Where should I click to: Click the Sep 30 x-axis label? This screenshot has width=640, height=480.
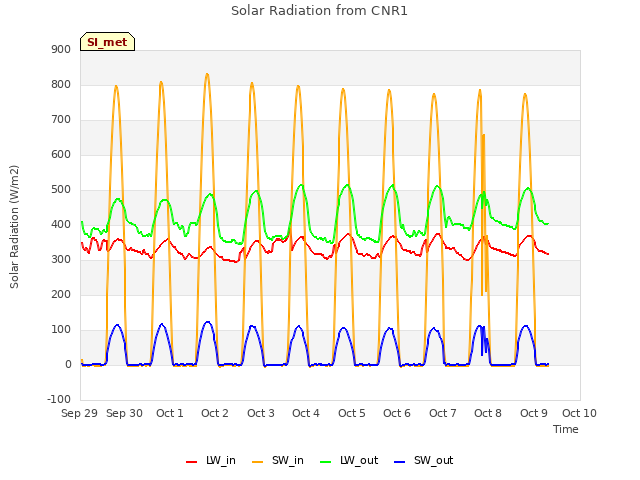124,413
